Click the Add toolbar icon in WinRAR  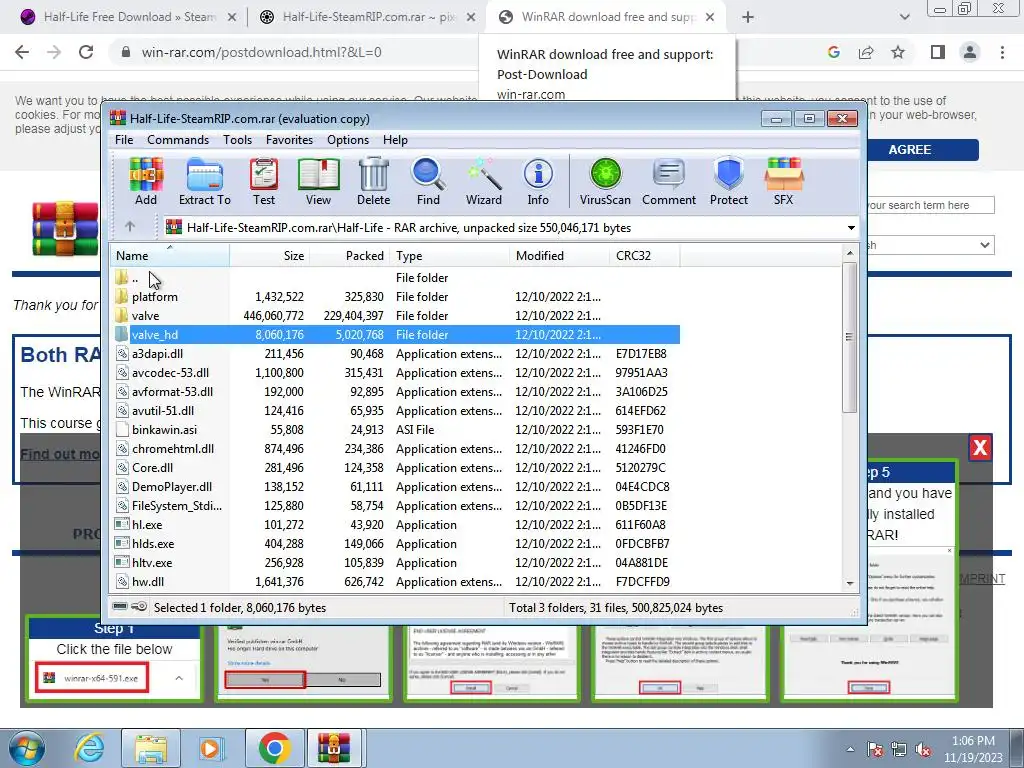coord(146,182)
